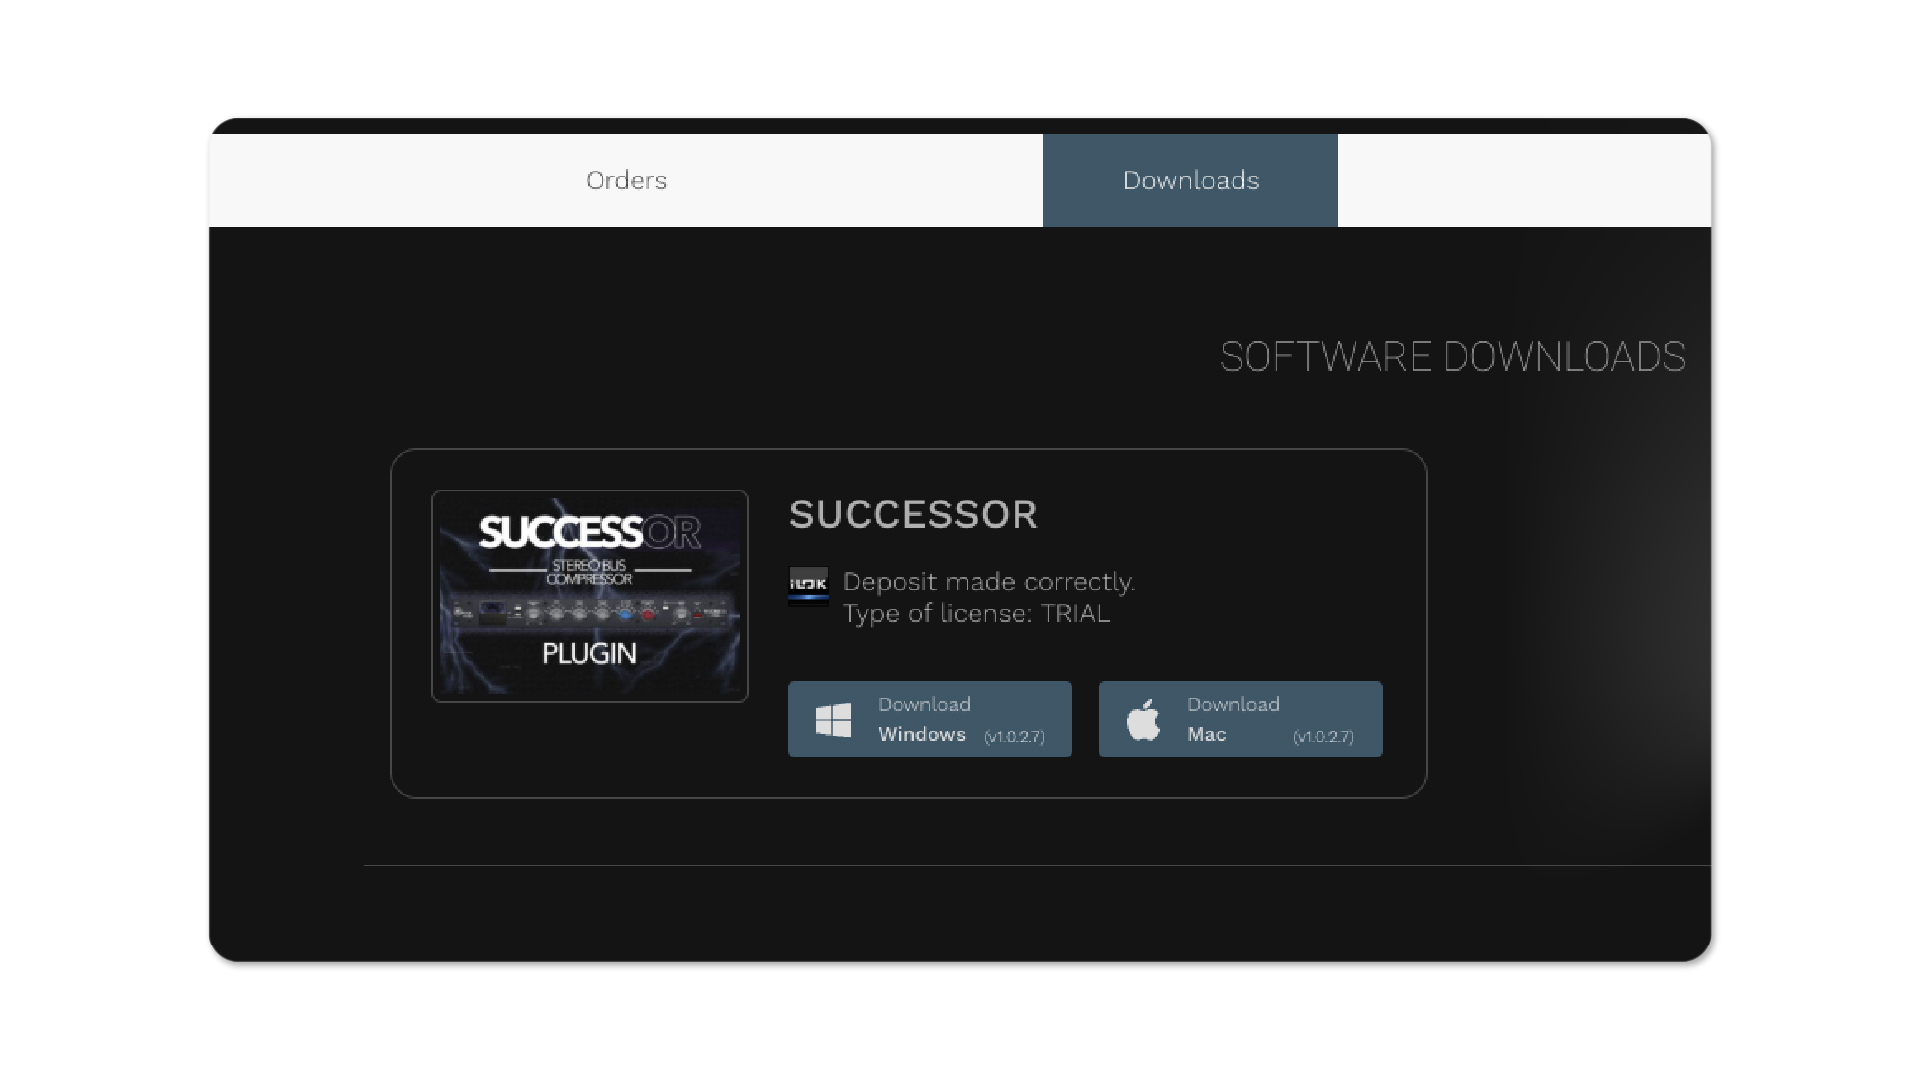Download the Windows installer

tap(929, 719)
